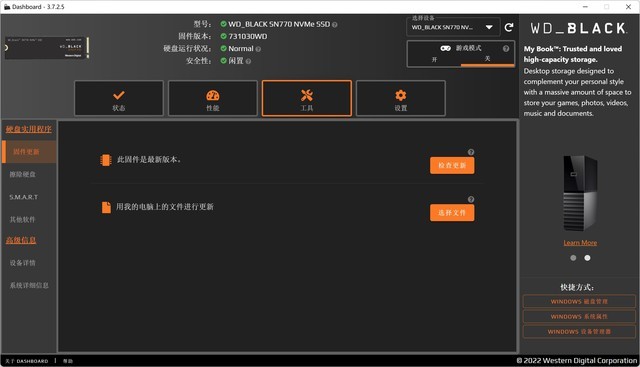Open help icon above 检查更新
This screenshot has height=367, width=640.
(x=471, y=152)
